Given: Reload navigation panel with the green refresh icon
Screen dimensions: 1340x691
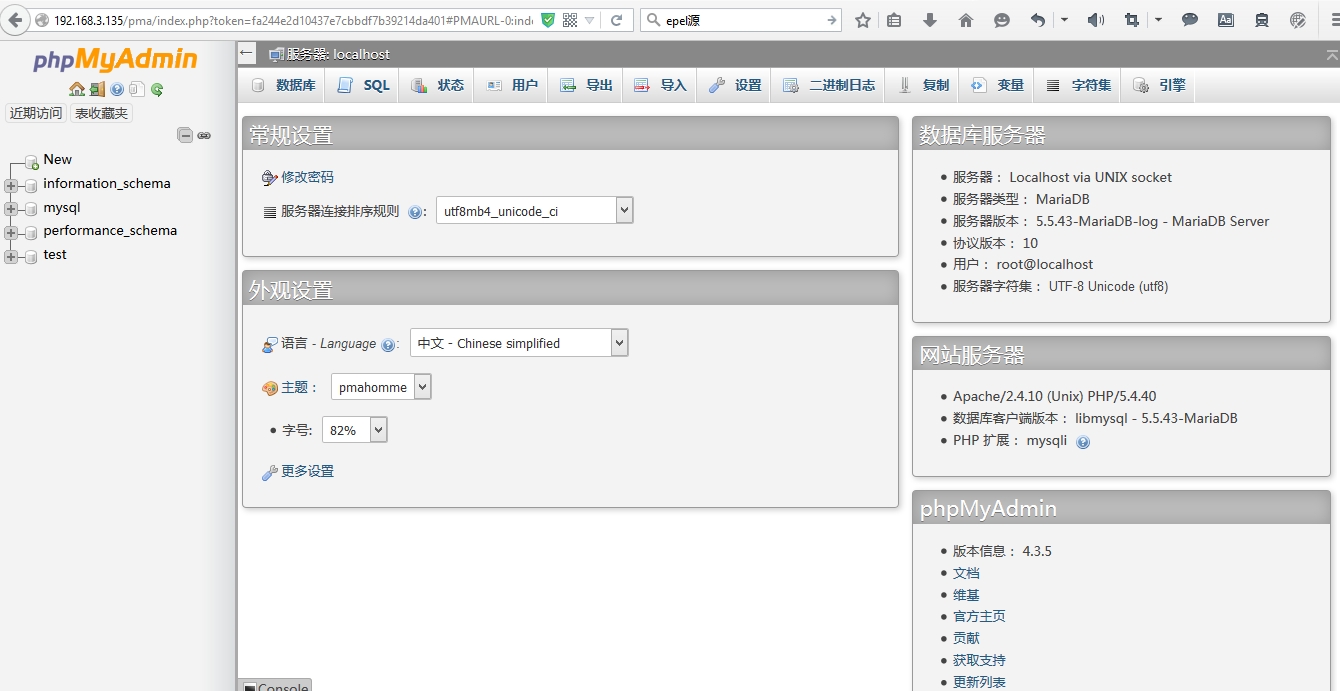Looking at the screenshot, I should click(157, 89).
